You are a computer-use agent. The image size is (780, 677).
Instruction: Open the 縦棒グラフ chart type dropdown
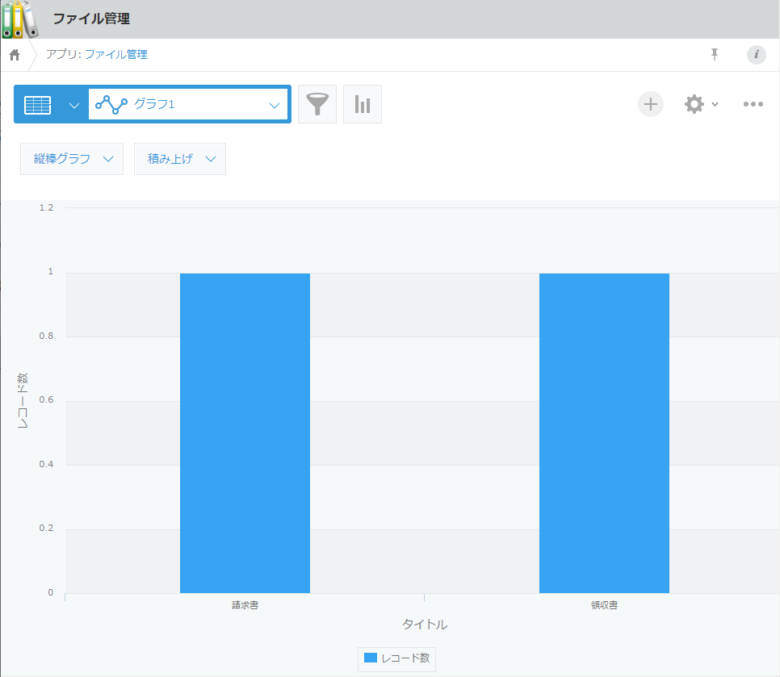71,159
